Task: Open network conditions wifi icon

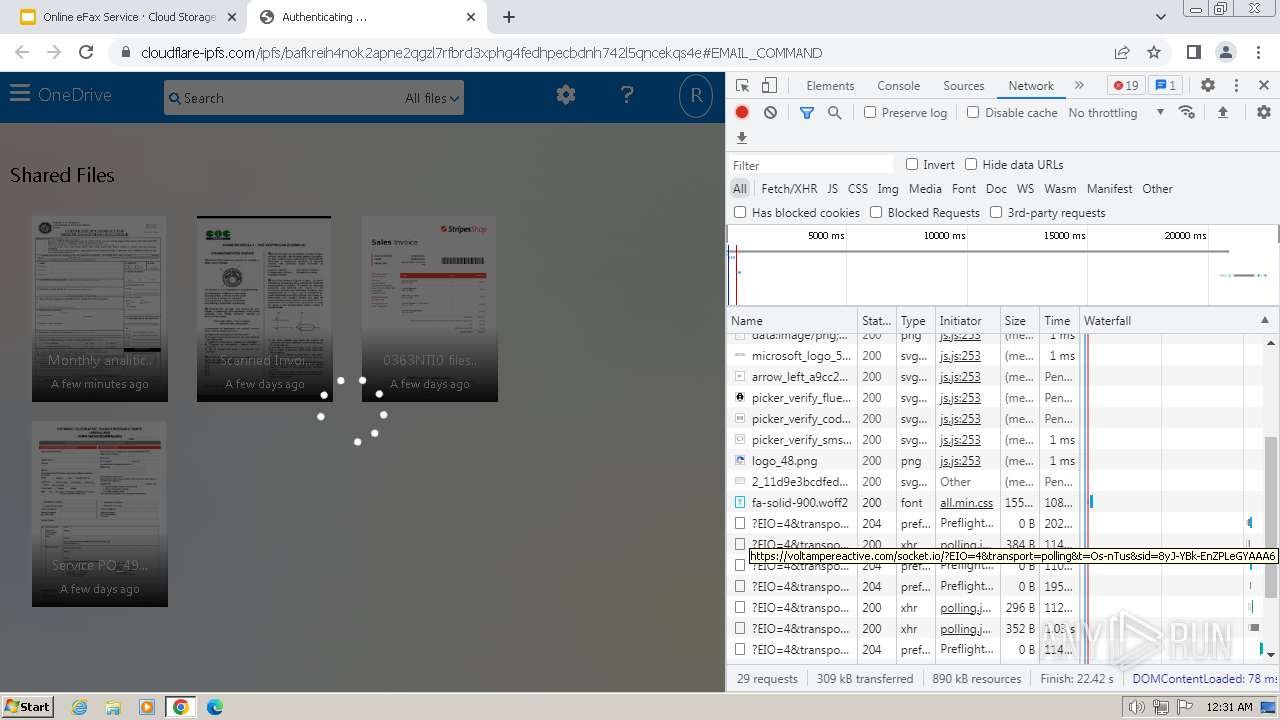Action: (x=1187, y=112)
